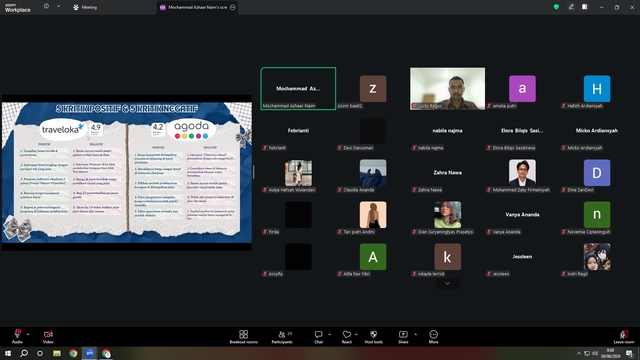Open File Explorer from the taskbar
The width and height of the screenshot is (640, 360).
(57, 353)
